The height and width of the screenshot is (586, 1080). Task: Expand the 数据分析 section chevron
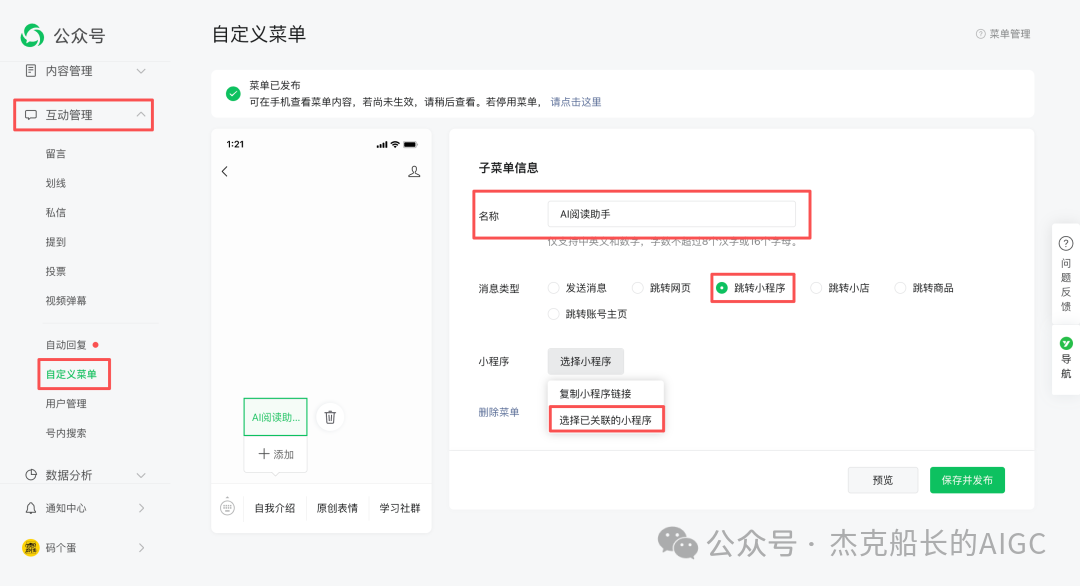(x=141, y=475)
